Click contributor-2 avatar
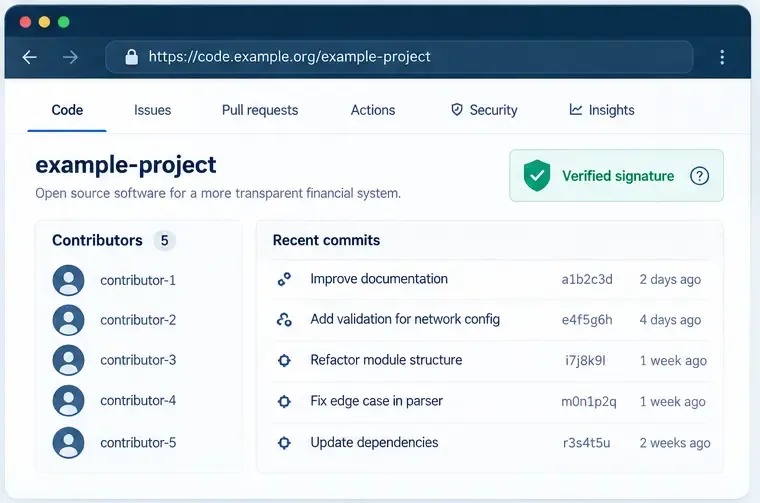This screenshot has height=503, width=760. pos(68,320)
